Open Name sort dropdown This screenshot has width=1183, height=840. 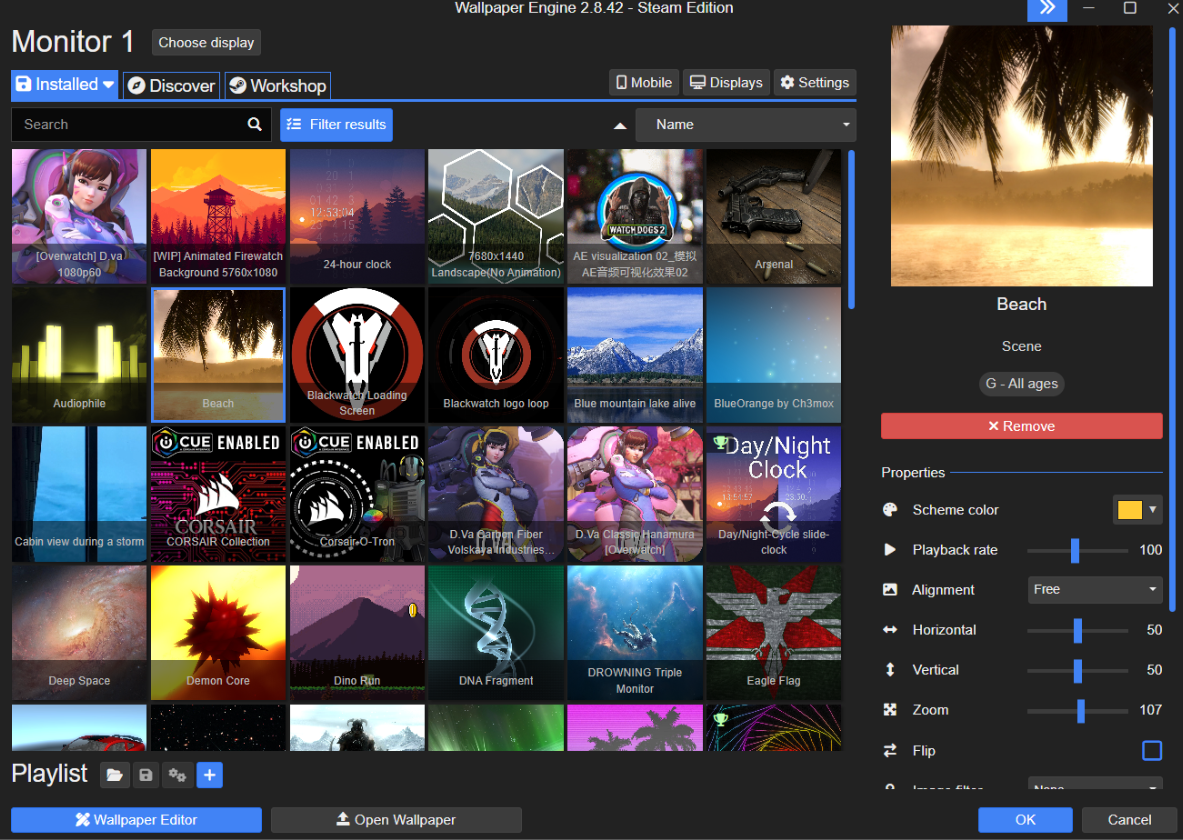(745, 125)
